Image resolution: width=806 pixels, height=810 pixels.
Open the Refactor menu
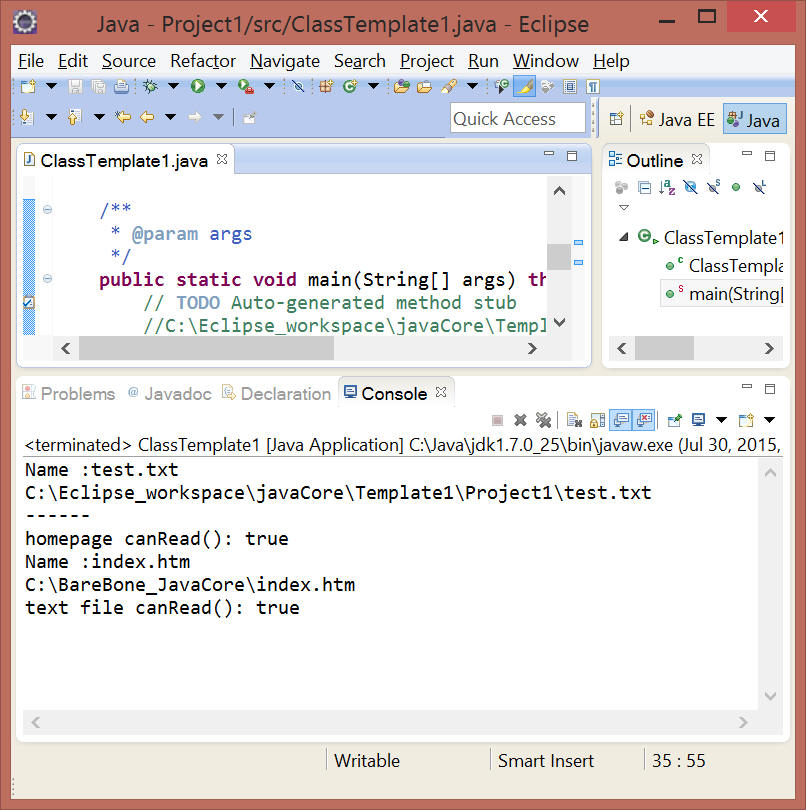pyautogui.click(x=203, y=61)
